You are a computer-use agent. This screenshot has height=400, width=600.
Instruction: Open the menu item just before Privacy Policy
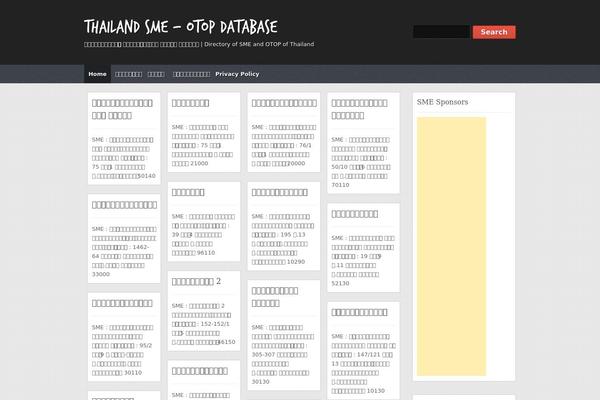191,74
